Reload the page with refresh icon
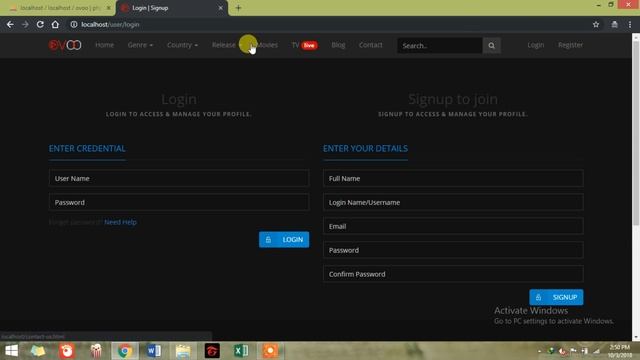640x360 pixels. [x=40, y=24]
